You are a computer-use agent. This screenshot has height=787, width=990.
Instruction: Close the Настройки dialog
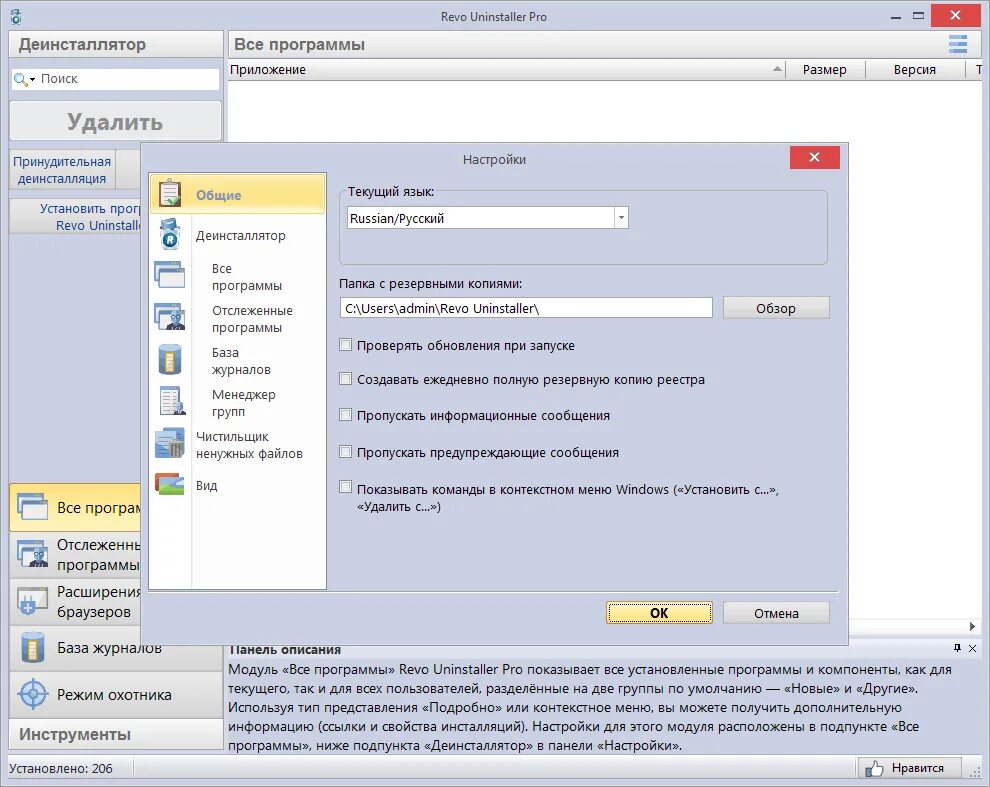point(814,157)
